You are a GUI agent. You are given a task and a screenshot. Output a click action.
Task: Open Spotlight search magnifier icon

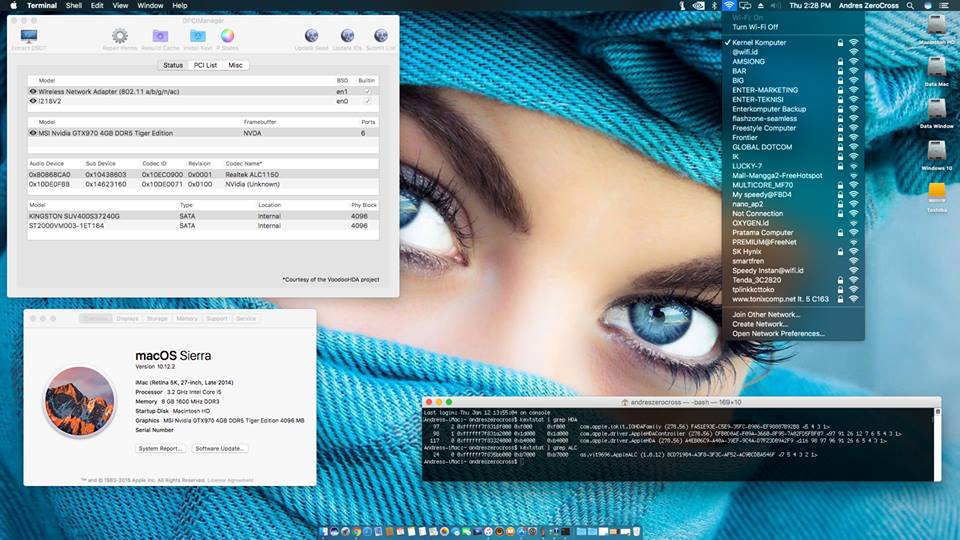tap(910, 6)
